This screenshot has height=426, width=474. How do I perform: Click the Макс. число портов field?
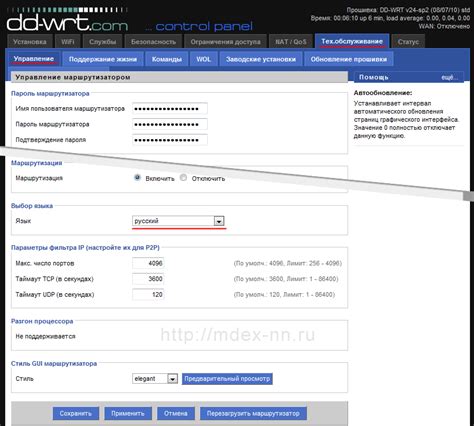click(x=148, y=263)
